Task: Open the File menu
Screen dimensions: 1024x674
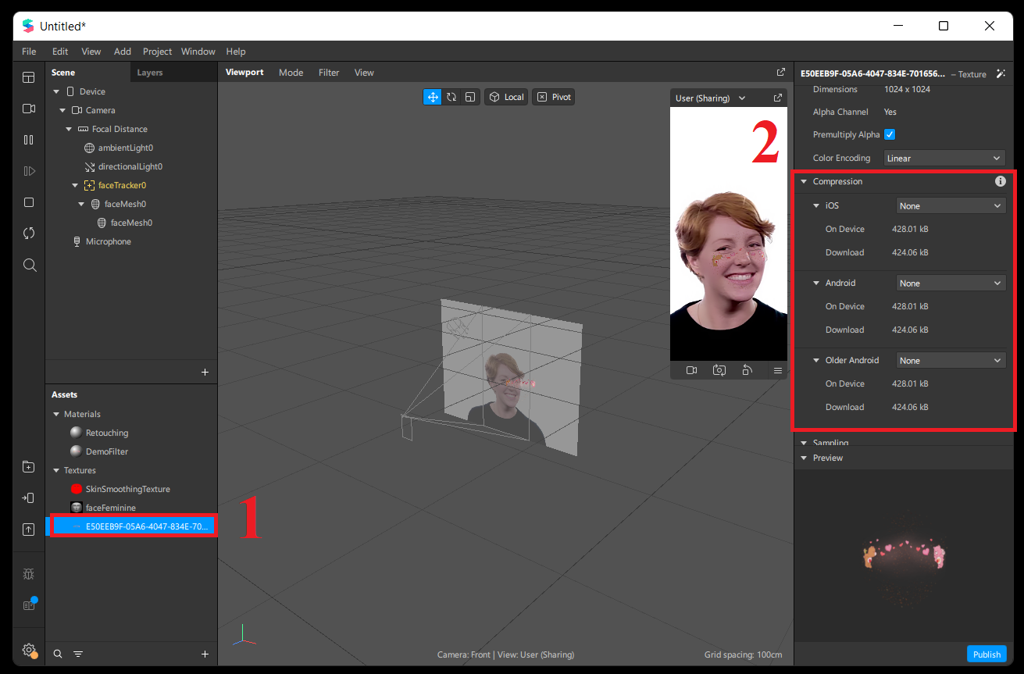Action: [29, 52]
